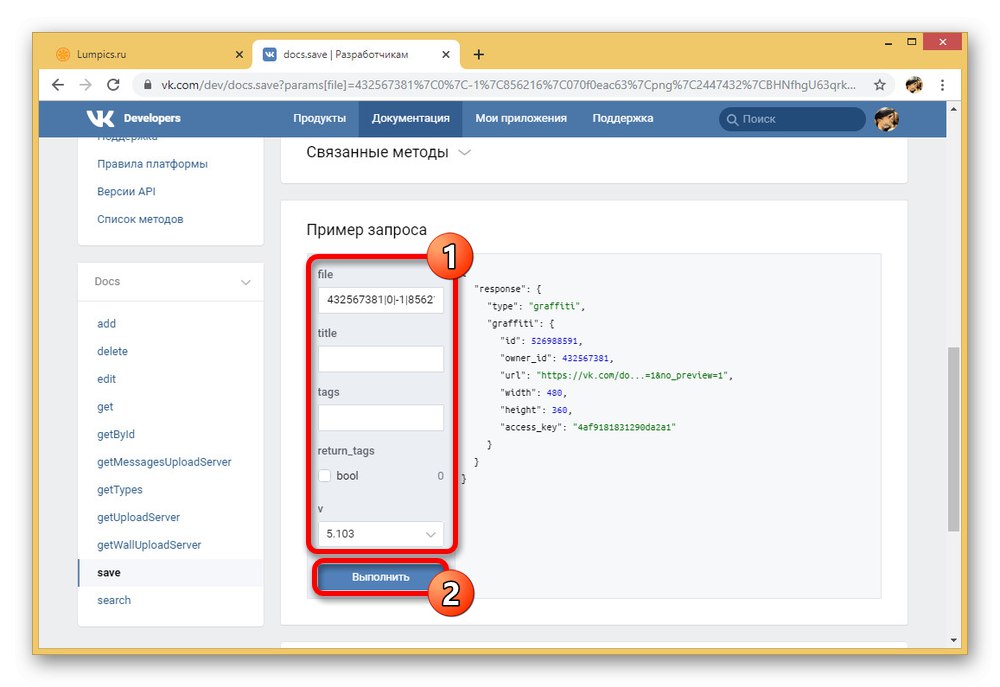Click the owner_id value 432567381

pyautogui.click(x=585, y=358)
